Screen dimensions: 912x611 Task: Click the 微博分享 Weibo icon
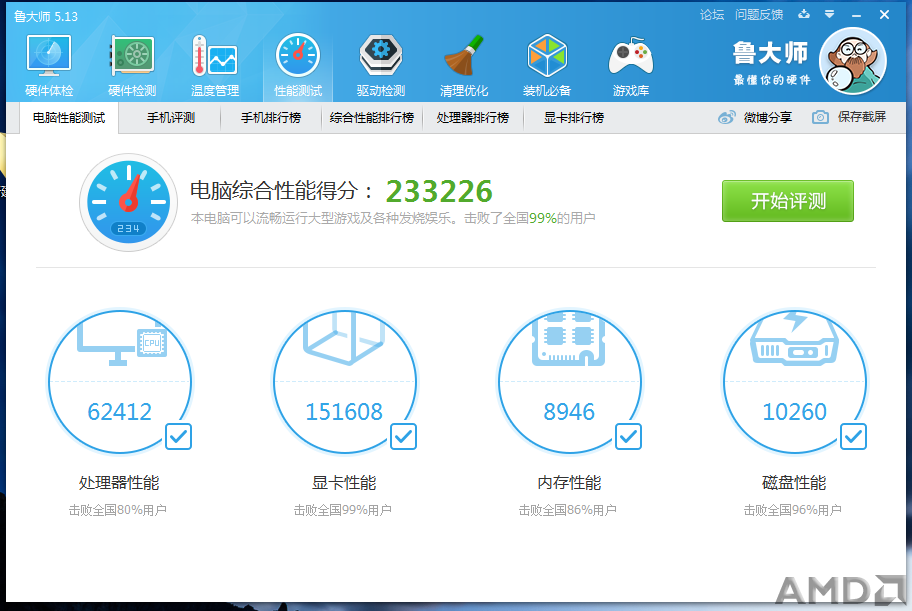click(x=726, y=118)
